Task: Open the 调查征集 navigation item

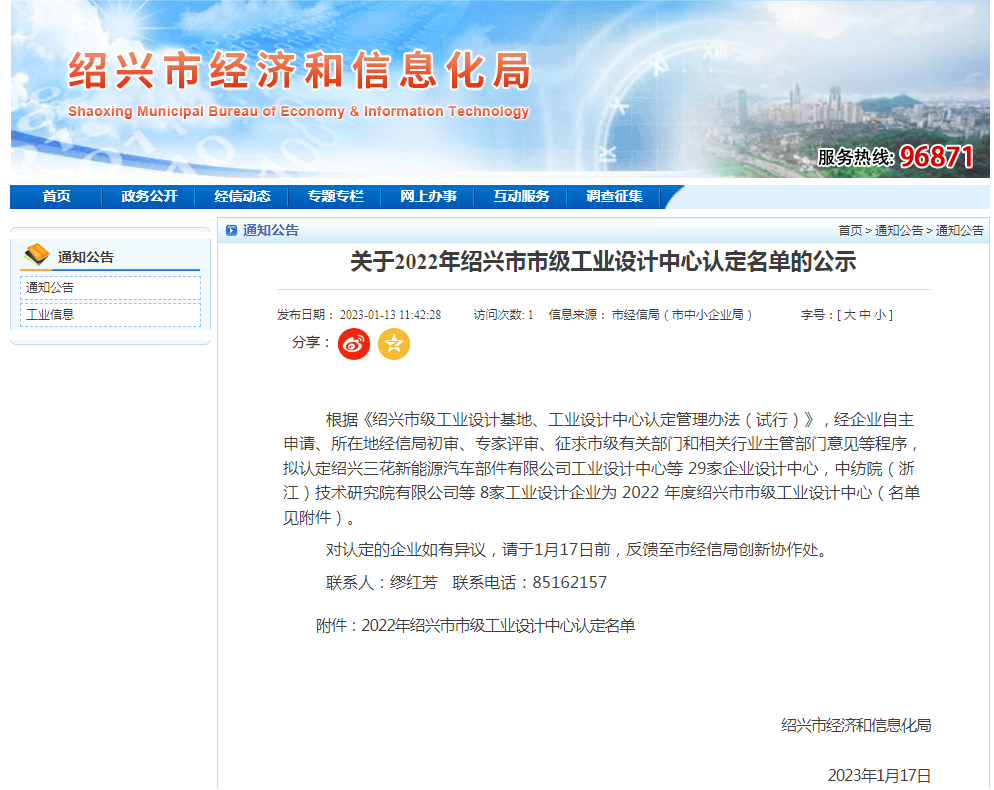Action: 614,197
